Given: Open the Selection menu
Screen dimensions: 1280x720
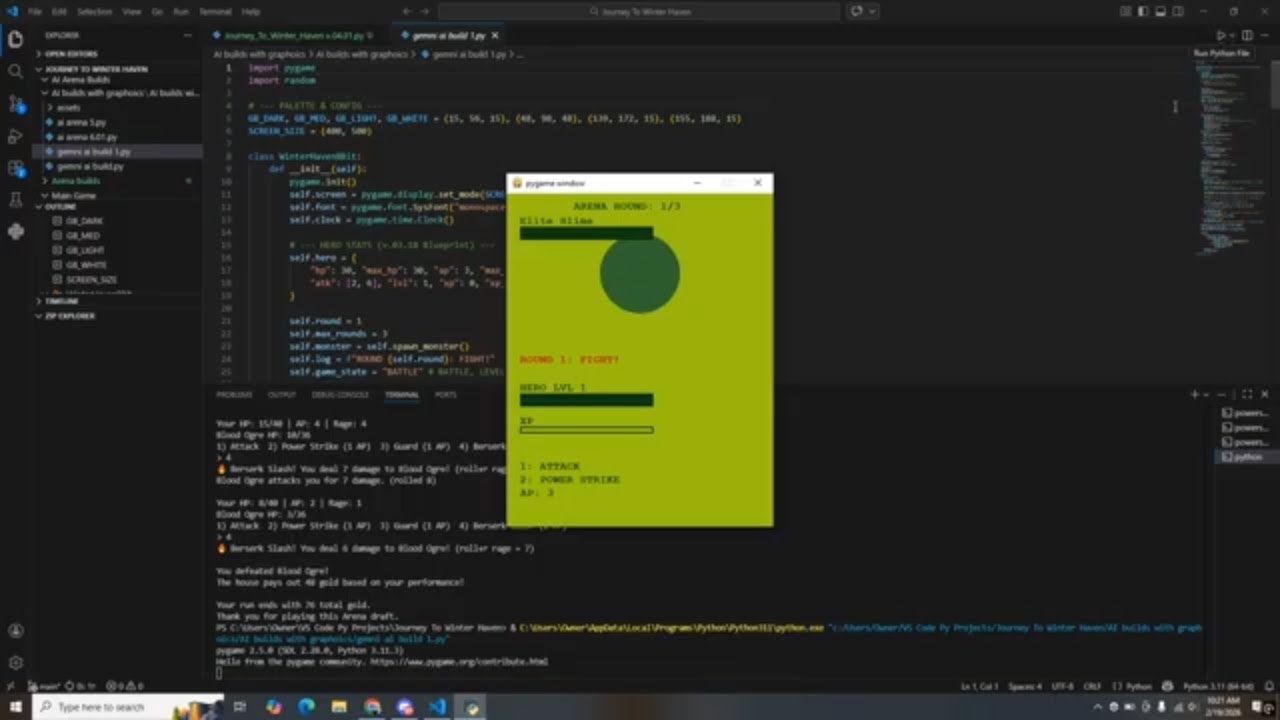Looking at the screenshot, I should [x=95, y=11].
